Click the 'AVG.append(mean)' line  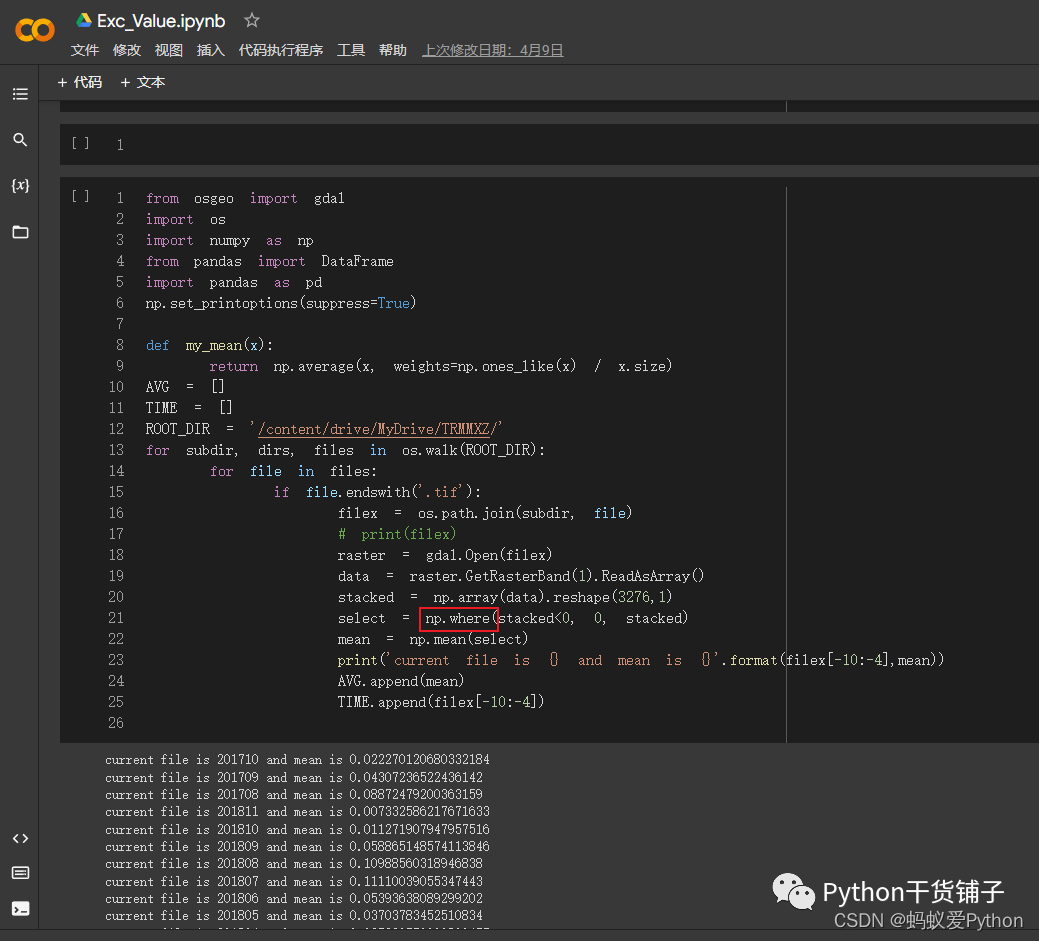coord(401,681)
